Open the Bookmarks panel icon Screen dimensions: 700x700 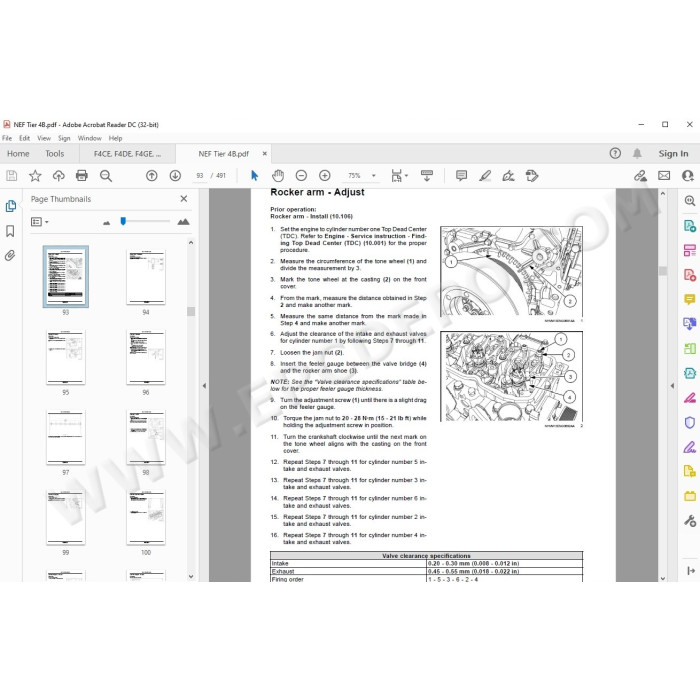pyautogui.click(x=10, y=231)
